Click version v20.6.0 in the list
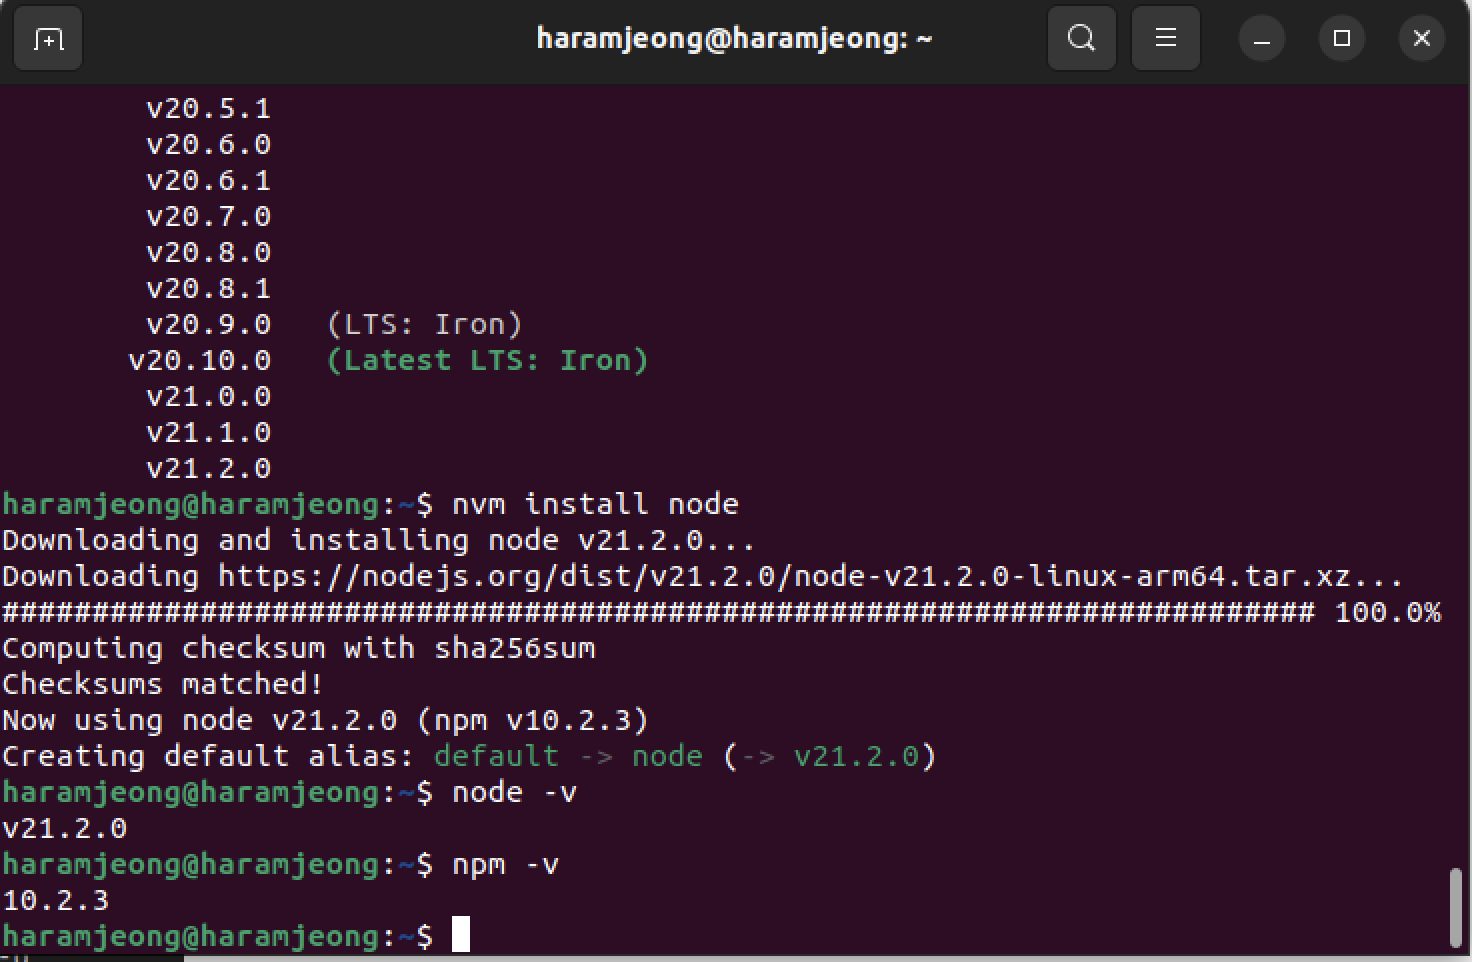Viewport: 1472px width, 962px height. (209, 144)
